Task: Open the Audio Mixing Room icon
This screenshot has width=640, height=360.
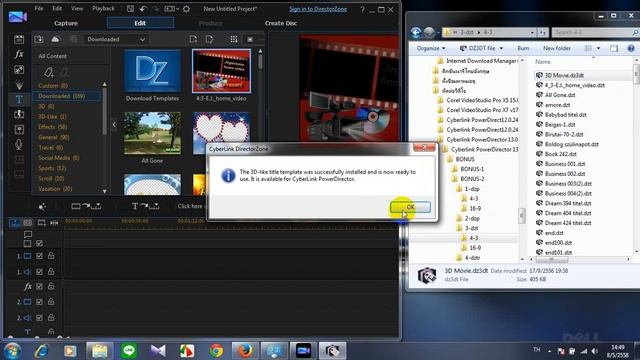Action: [19, 129]
